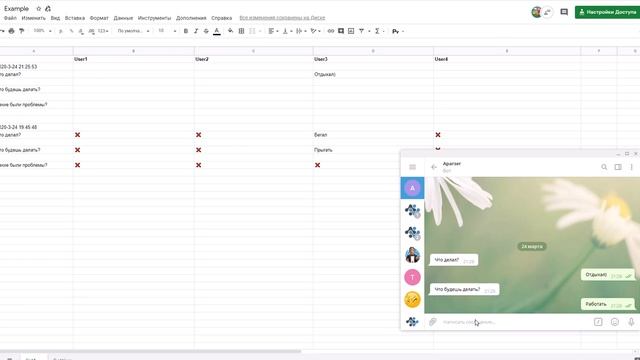Viewport: 640px width, 360px height.
Task: Go back using Telegram's back arrow
Action: coord(434,167)
